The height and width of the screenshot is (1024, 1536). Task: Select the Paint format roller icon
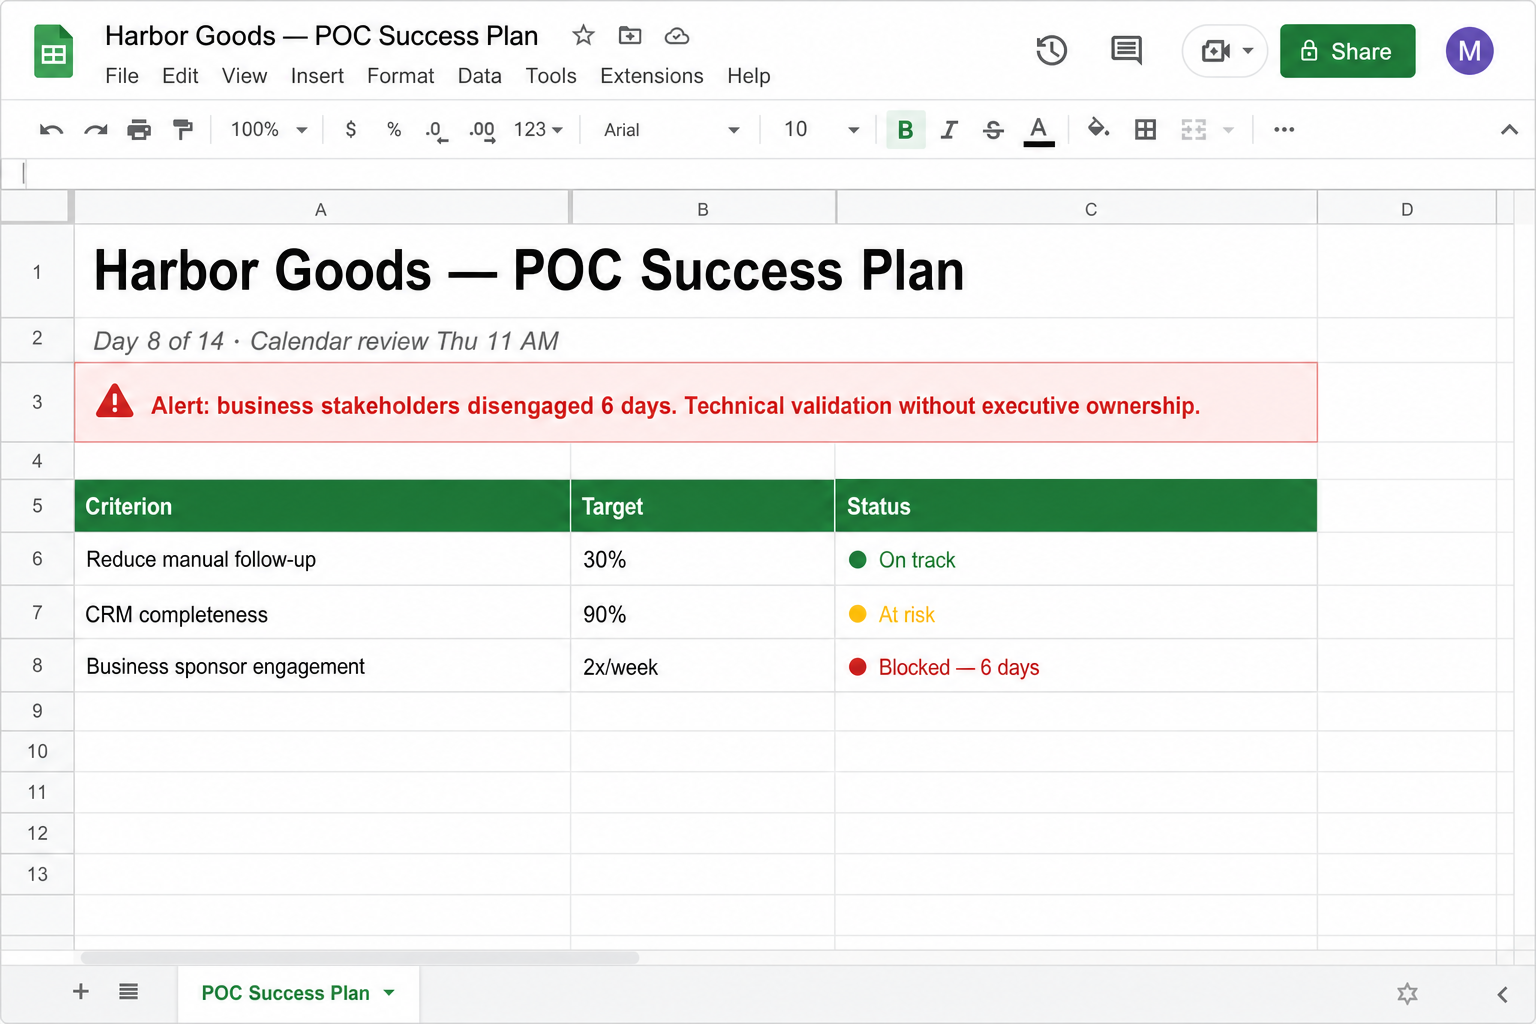click(183, 130)
